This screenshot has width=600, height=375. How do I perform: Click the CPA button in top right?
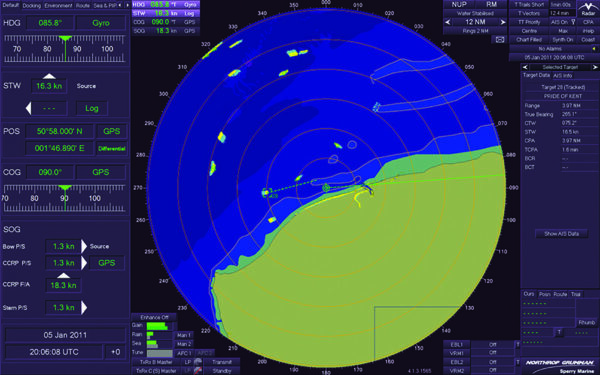coord(588,22)
